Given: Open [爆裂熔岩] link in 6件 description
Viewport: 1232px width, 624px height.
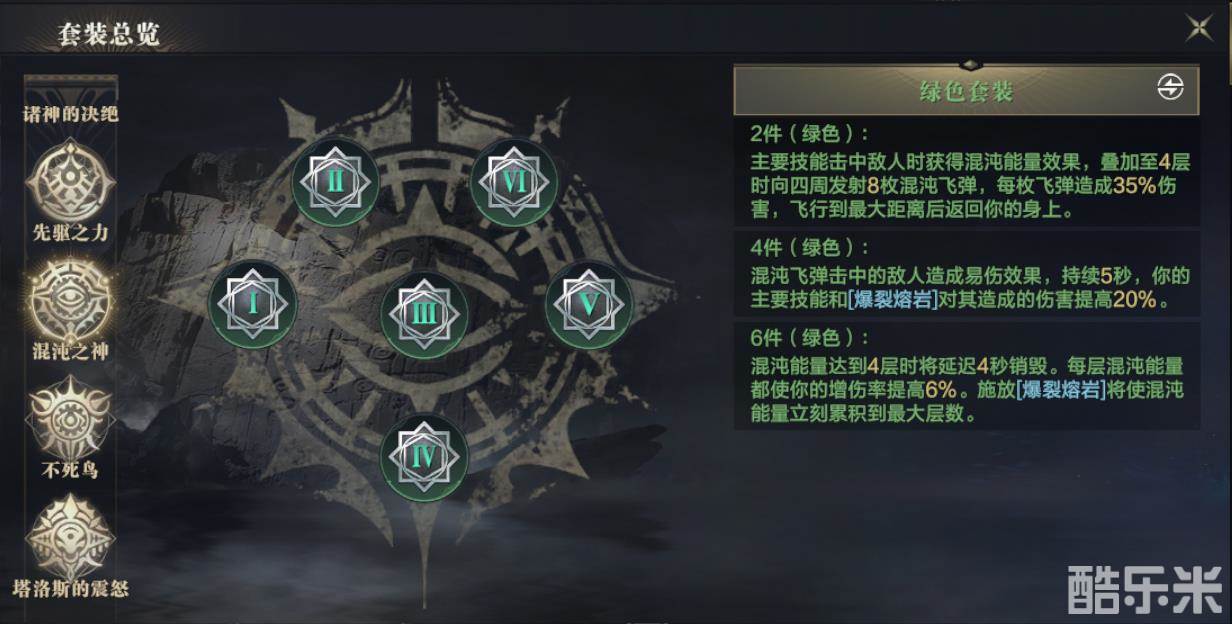Looking at the screenshot, I should [1061, 391].
